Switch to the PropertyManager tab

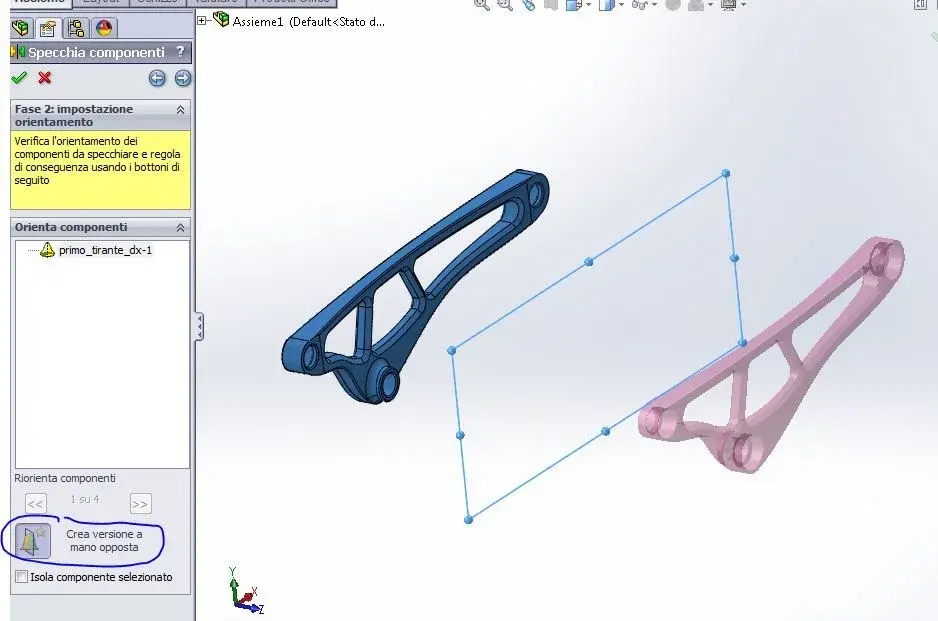pos(48,28)
